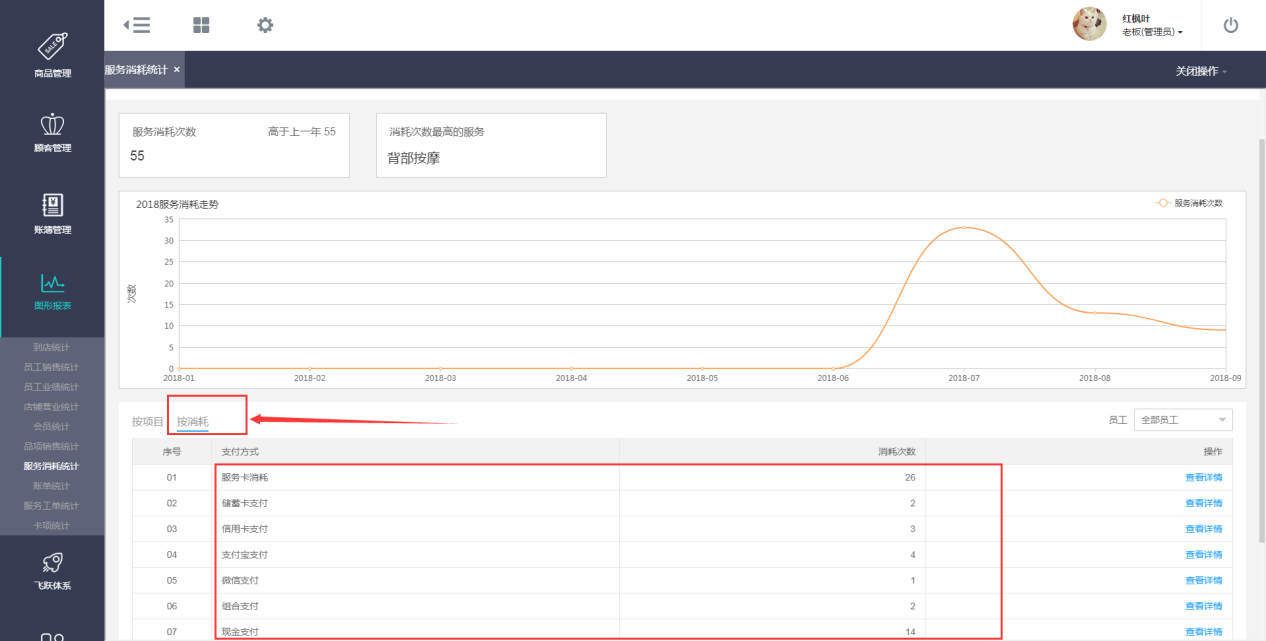1266x641 pixels.
Task: Open 服务工单统计 in the sidebar
Action: (x=51, y=505)
